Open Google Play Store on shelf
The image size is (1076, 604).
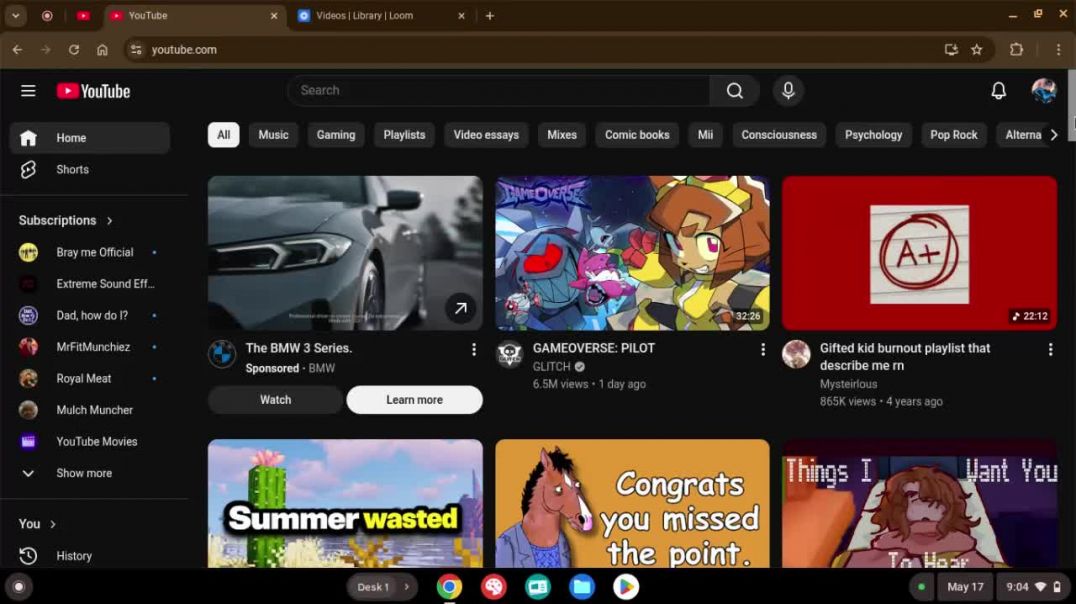click(626, 587)
